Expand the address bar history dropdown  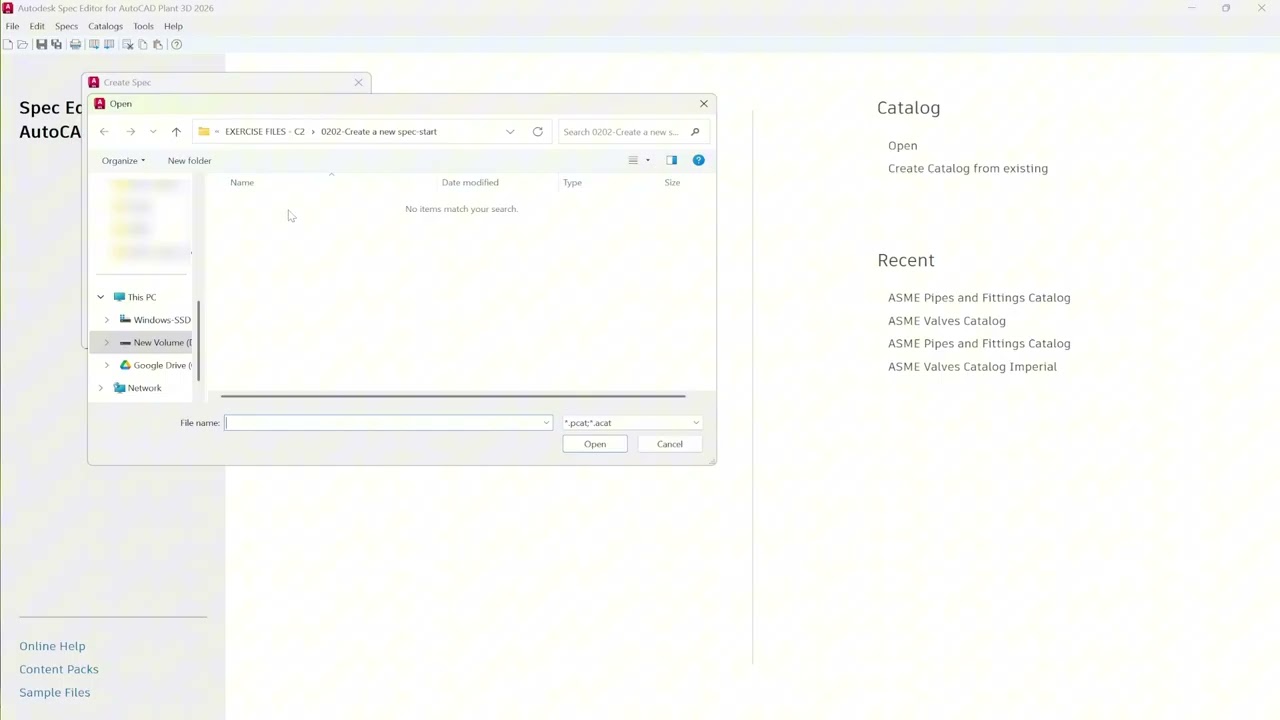[x=510, y=132]
